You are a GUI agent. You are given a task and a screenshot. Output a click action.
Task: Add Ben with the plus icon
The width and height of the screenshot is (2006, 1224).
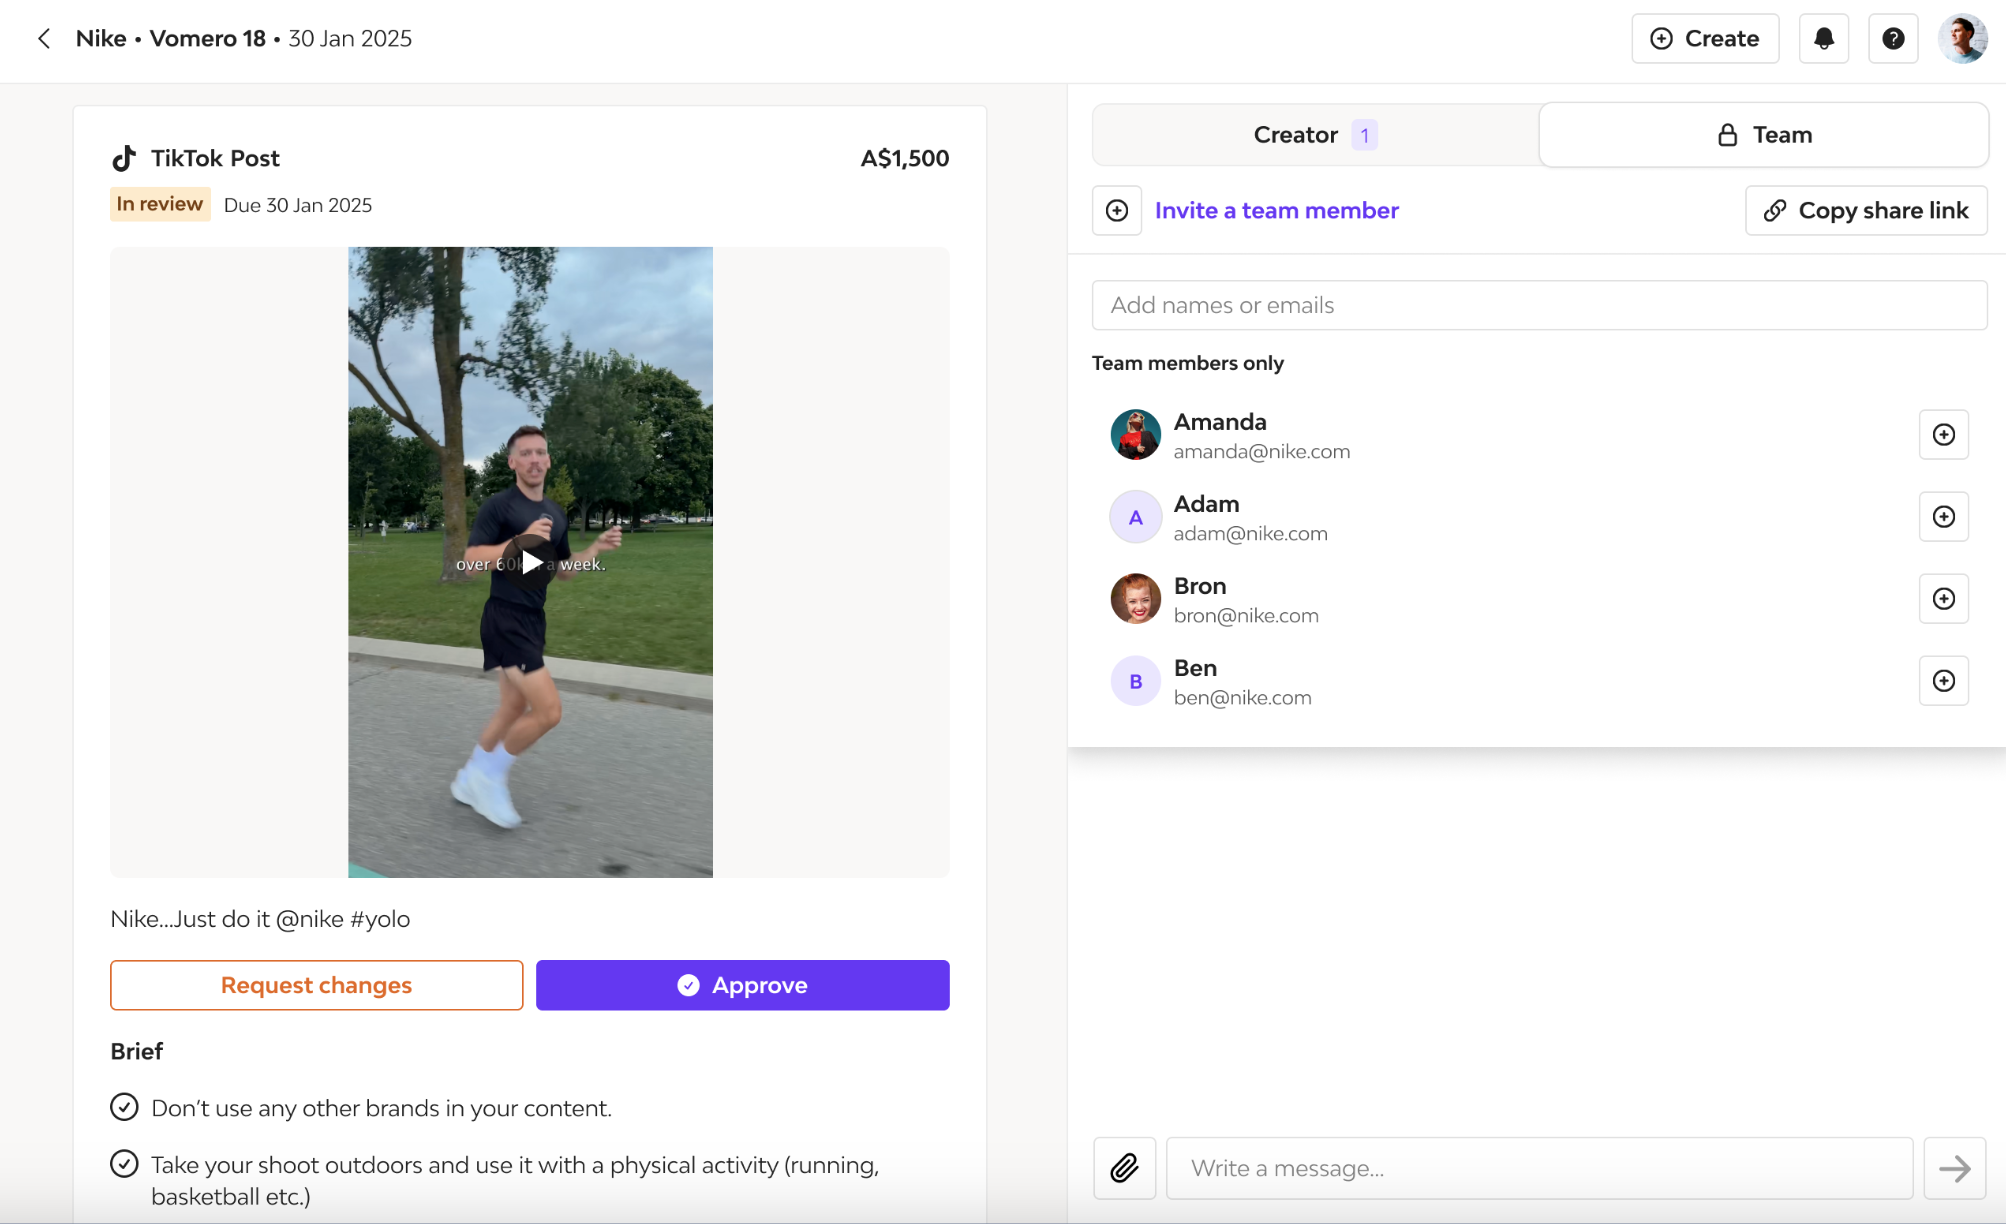point(1943,681)
